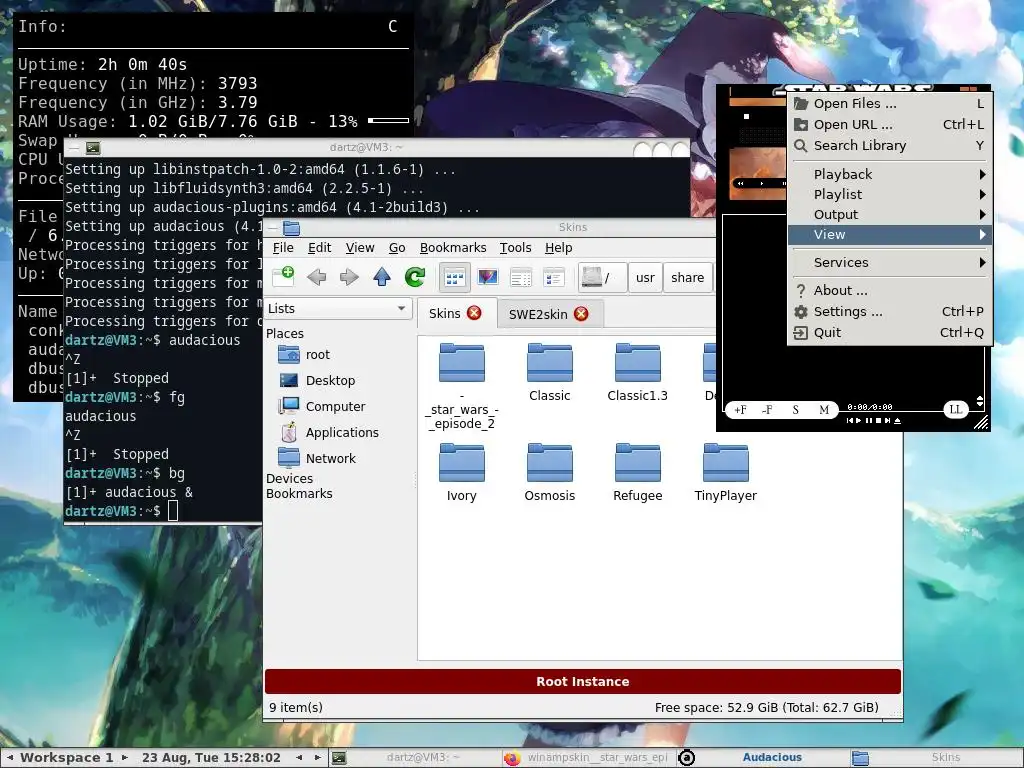Click the S select playlist button

pyautogui.click(x=795, y=409)
